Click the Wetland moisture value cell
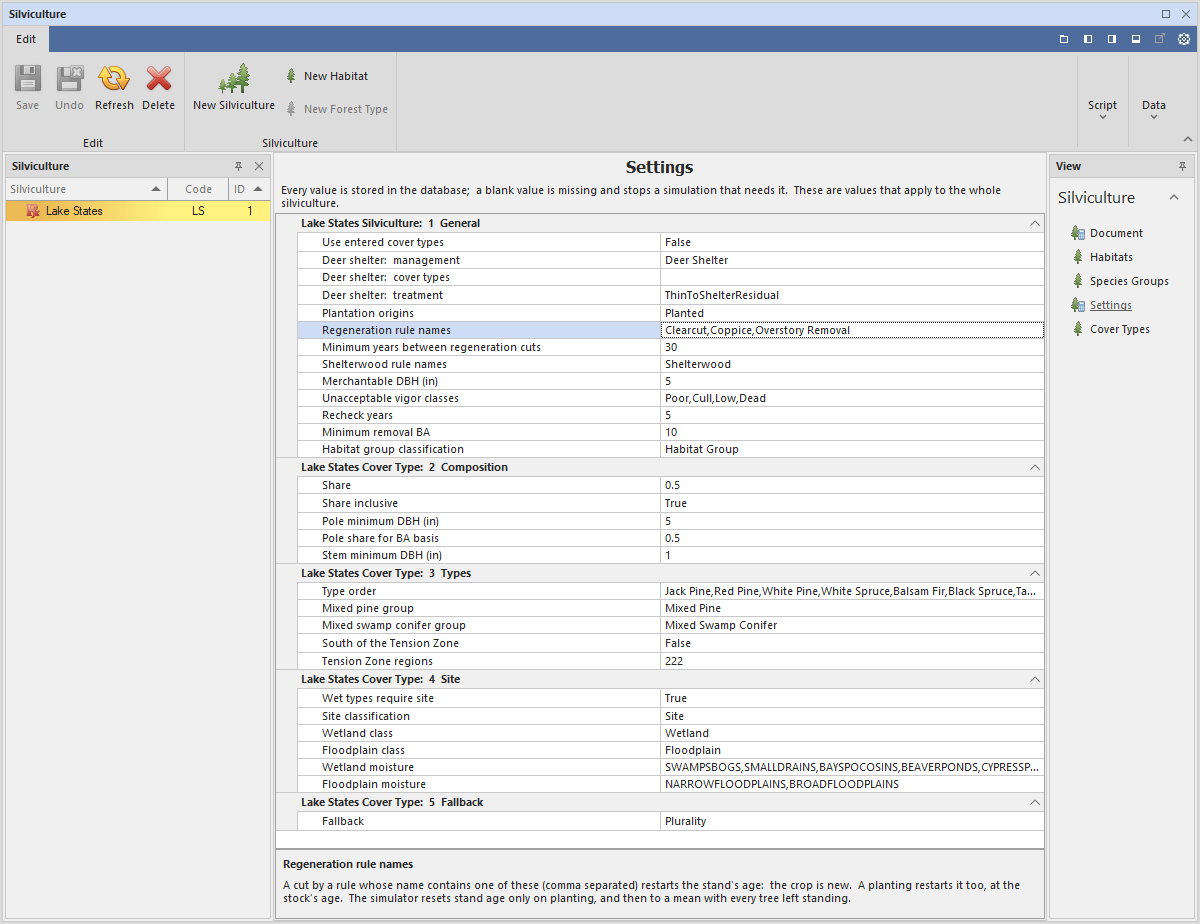Viewport: 1200px width, 924px height. 852,767
